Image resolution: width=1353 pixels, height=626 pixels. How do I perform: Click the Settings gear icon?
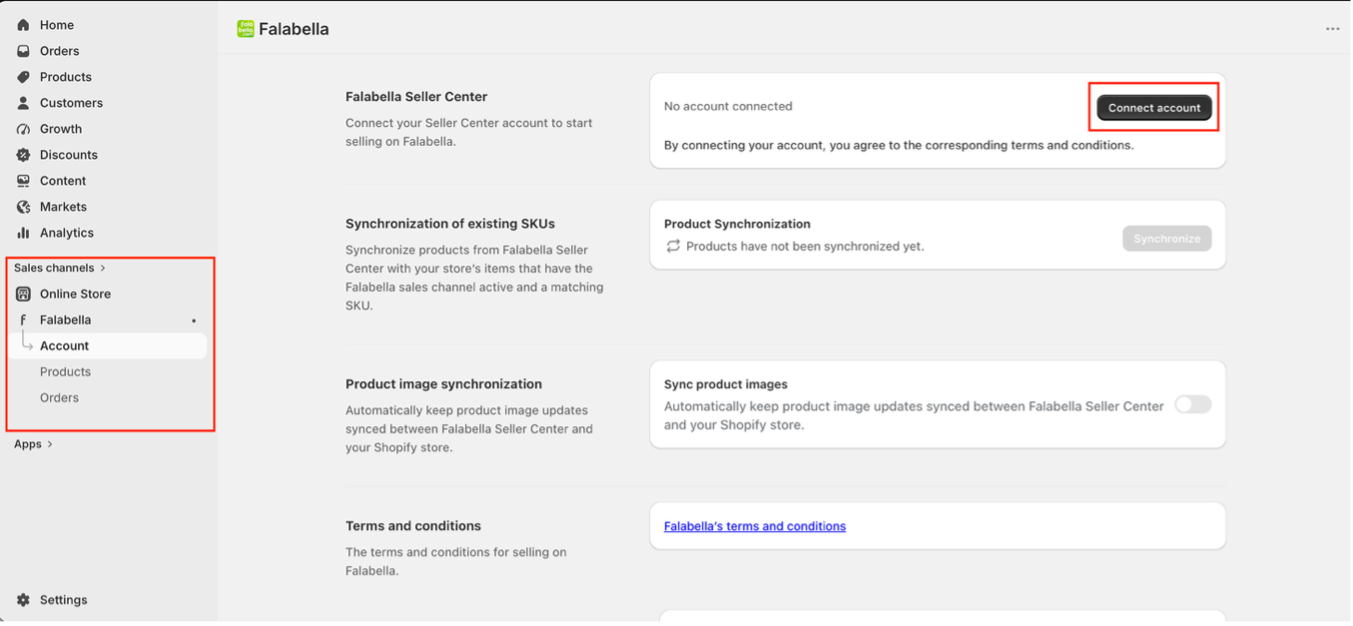(23, 600)
